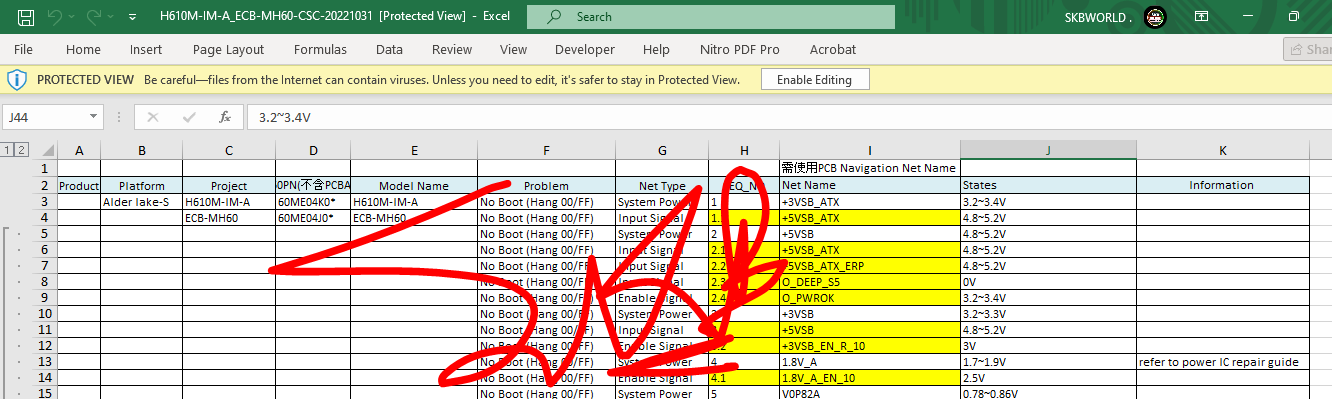Click the Cancel X icon in formula bar
Viewport: 1332px width, 399px height.
click(152, 117)
